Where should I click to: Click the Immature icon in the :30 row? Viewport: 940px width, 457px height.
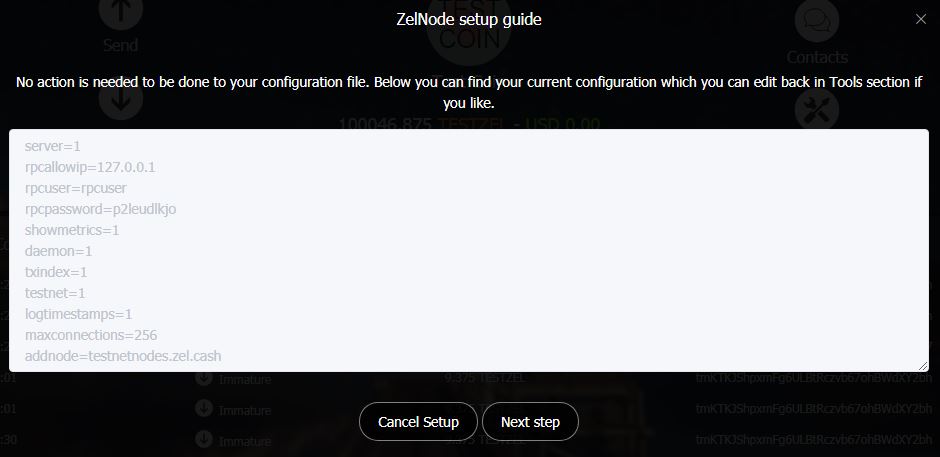[x=204, y=440]
